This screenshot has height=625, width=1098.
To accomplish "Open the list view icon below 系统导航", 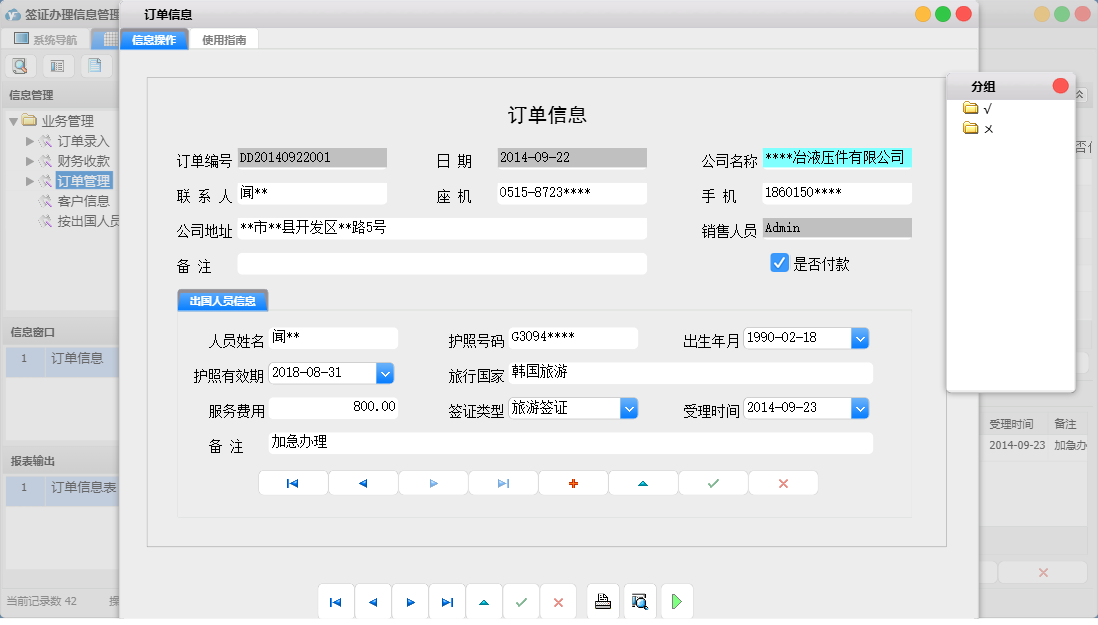I will [x=57, y=65].
